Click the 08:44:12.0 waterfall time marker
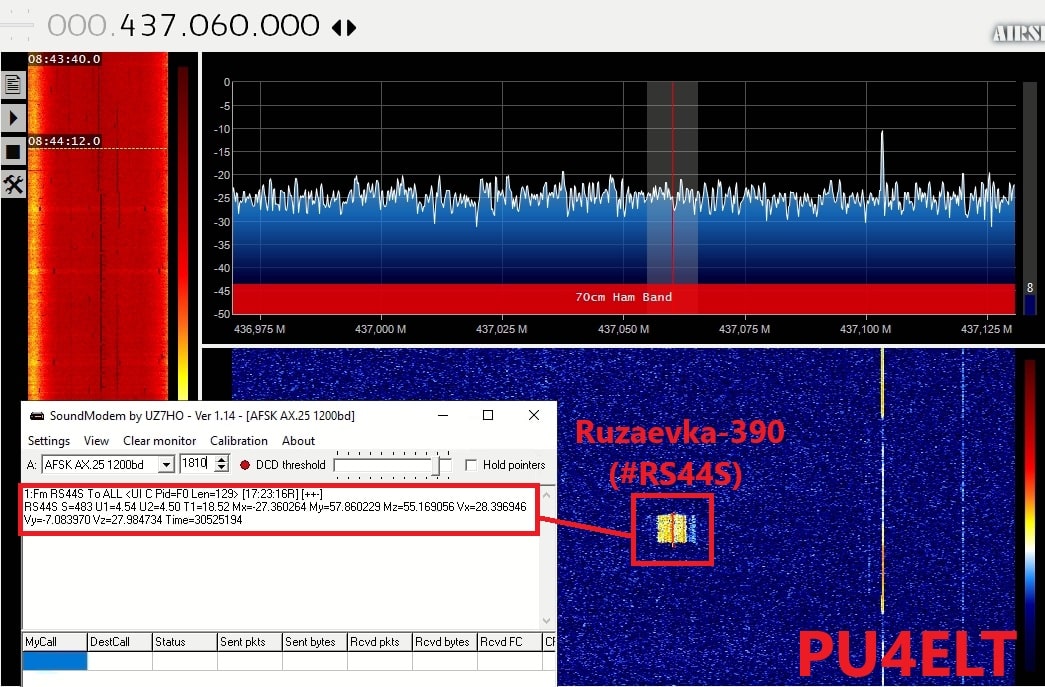Viewport: 1045px width, 687px height. point(65,141)
